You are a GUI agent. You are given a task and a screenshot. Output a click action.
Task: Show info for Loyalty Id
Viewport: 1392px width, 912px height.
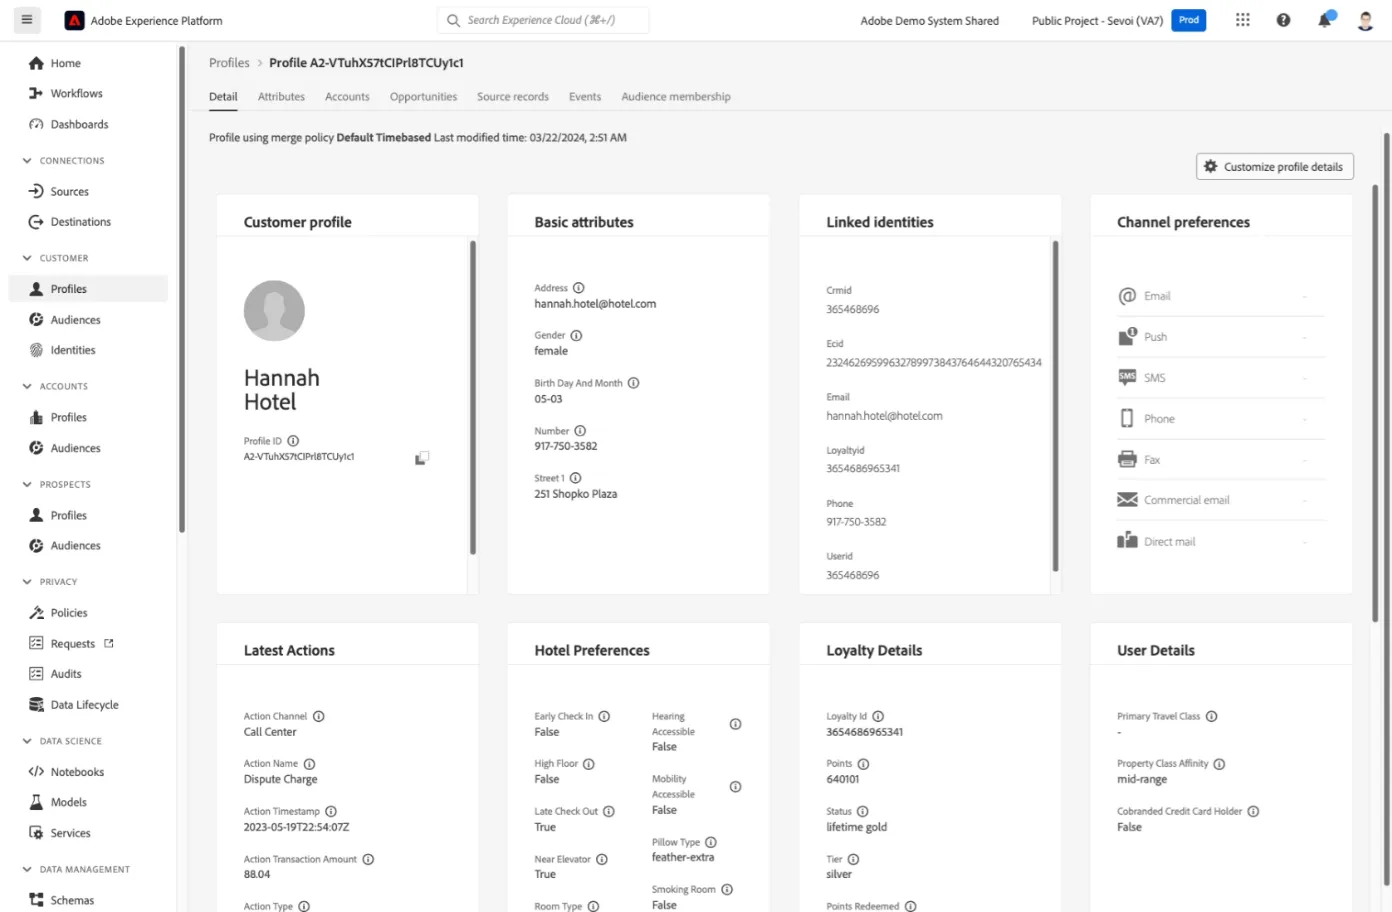click(x=878, y=716)
